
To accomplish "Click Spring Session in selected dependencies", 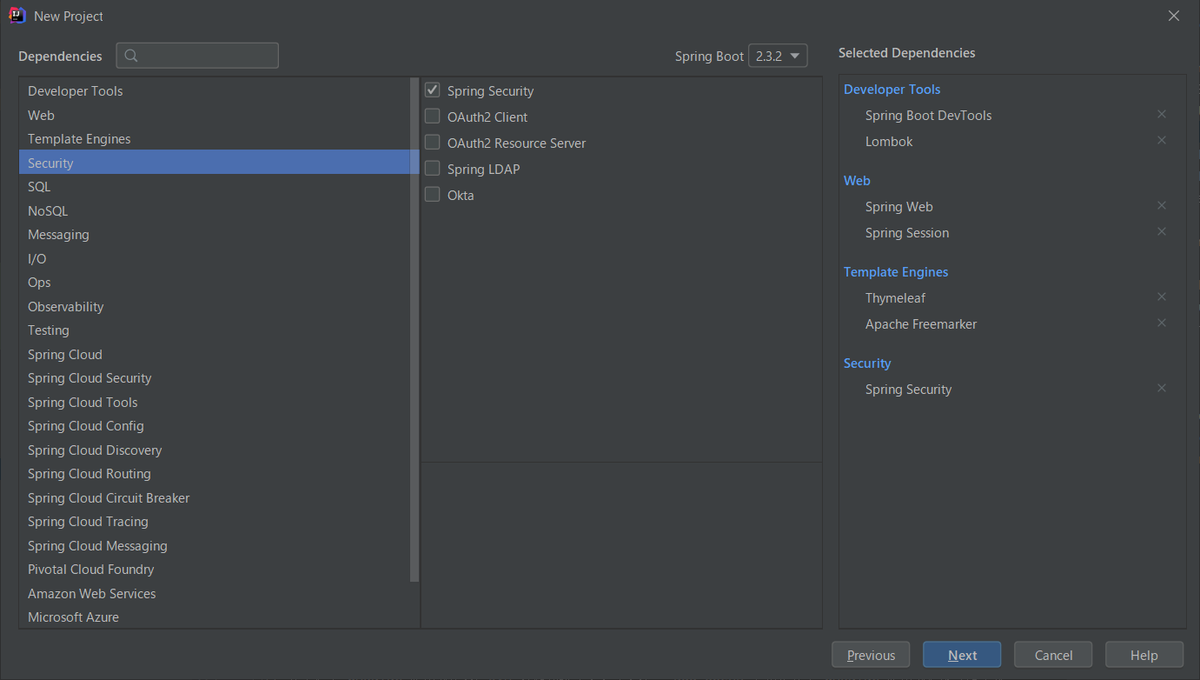I will click(907, 232).
